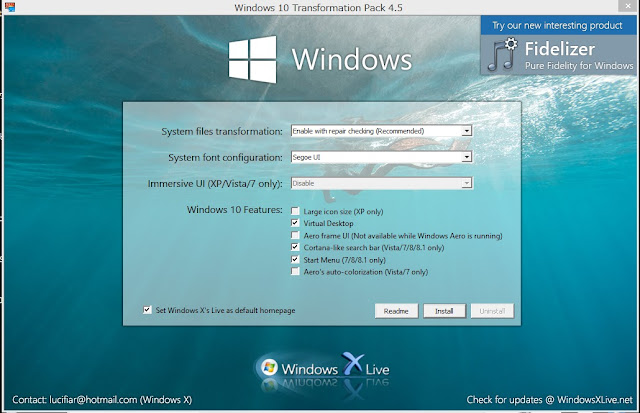Enable Aero's auto-colorization checkbox
Viewport: 640px width, 413px height.
(295, 271)
